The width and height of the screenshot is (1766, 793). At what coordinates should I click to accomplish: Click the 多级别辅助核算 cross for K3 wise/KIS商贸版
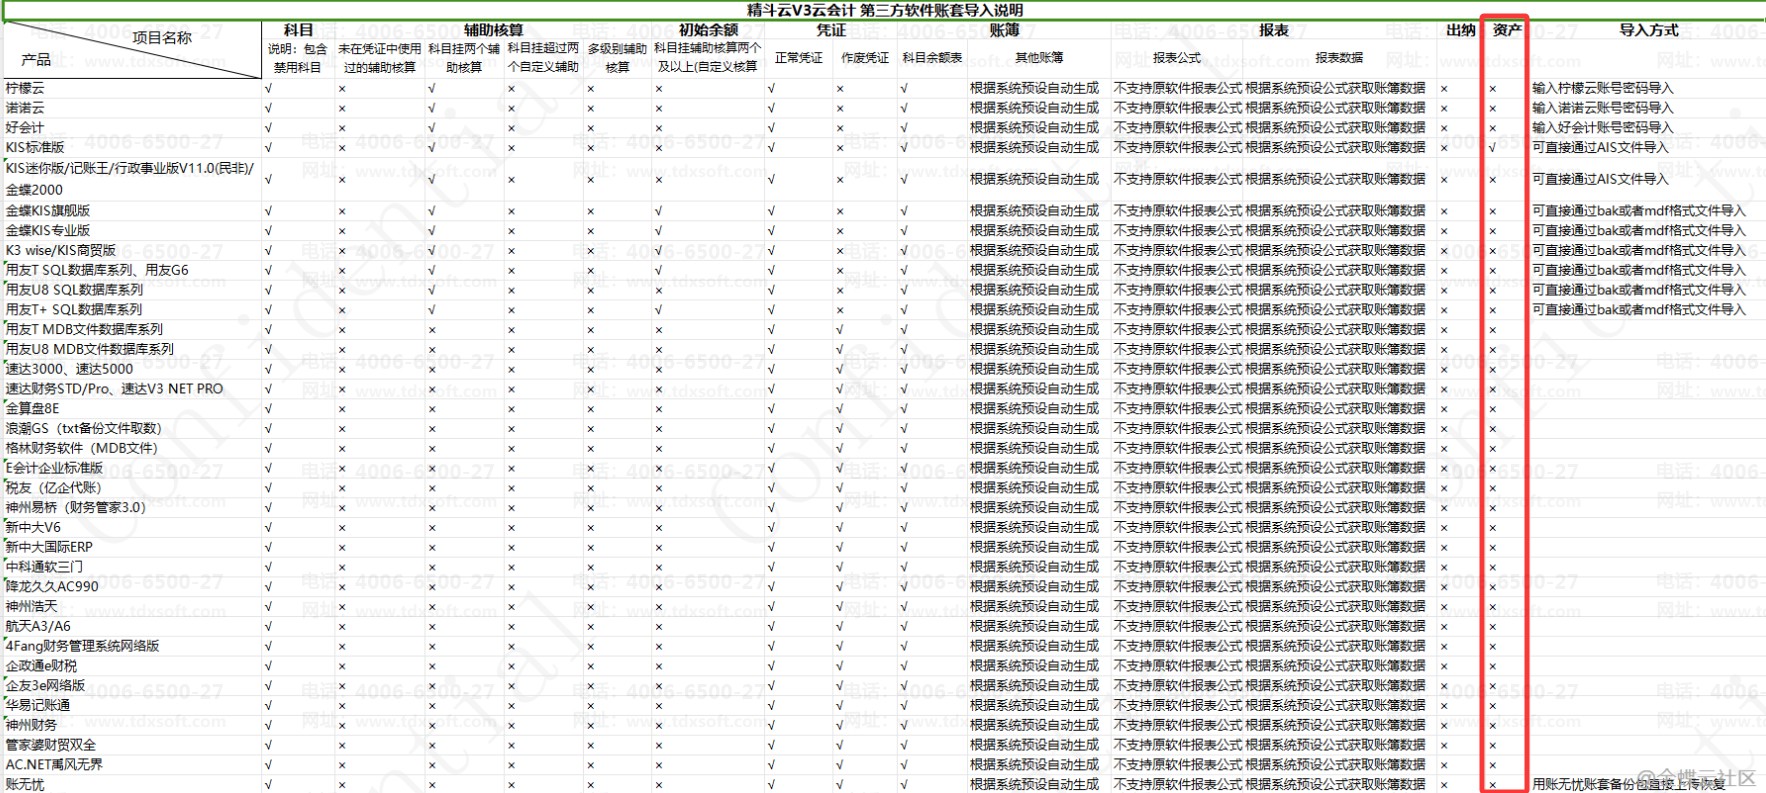[x=591, y=250]
